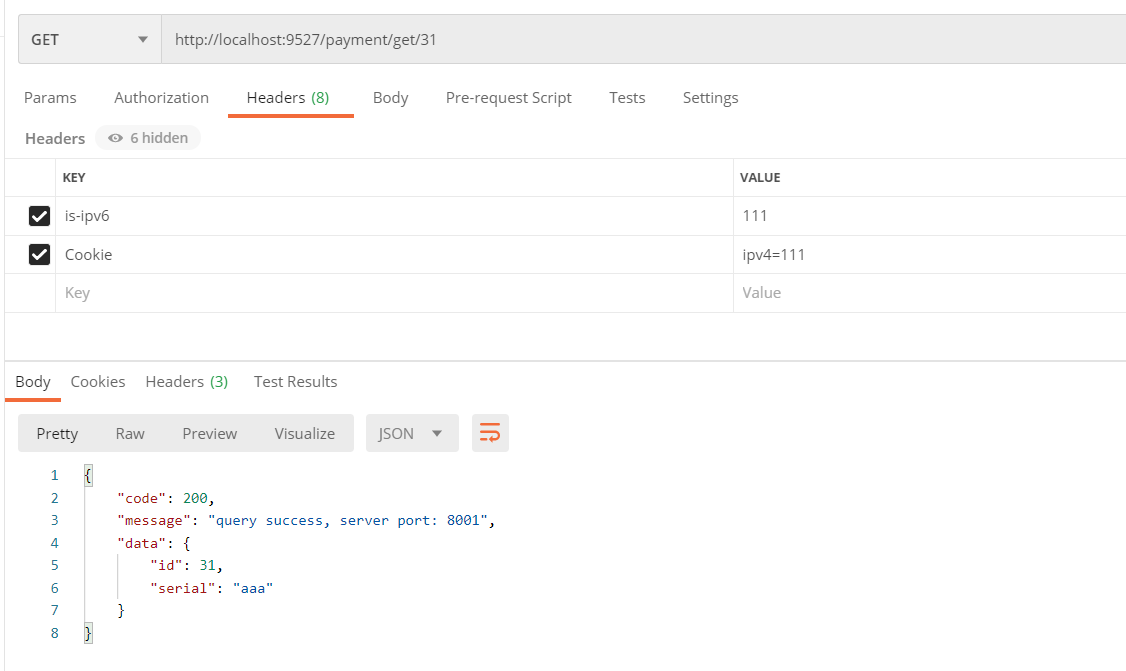Click the "aaa" serial value
This screenshot has width=1126, height=671.
[253, 588]
